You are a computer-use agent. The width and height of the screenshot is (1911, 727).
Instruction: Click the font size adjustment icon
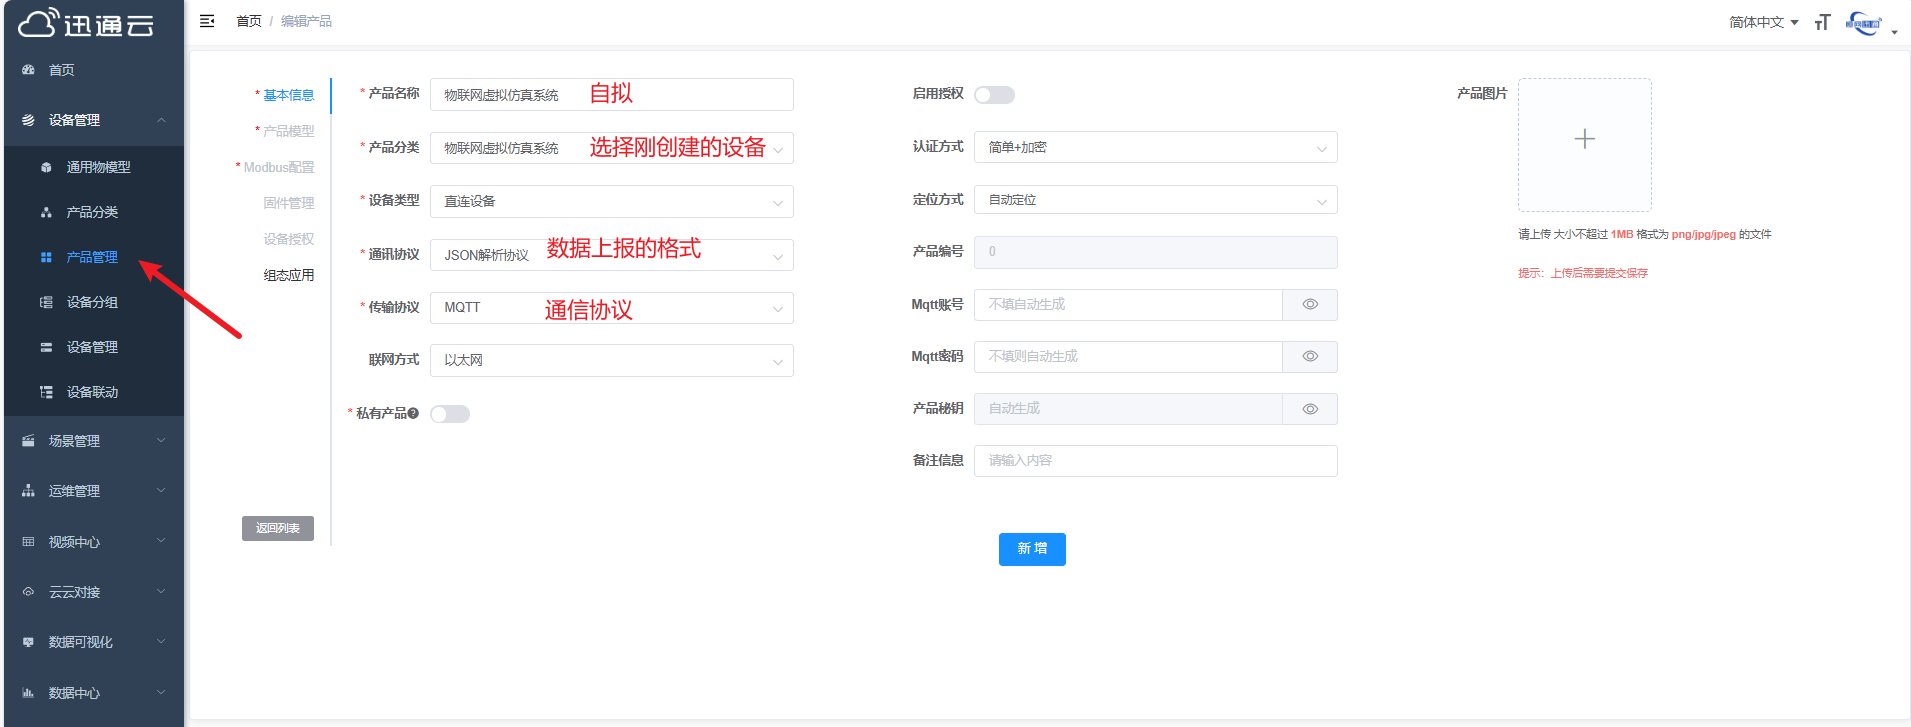(x=1822, y=22)
